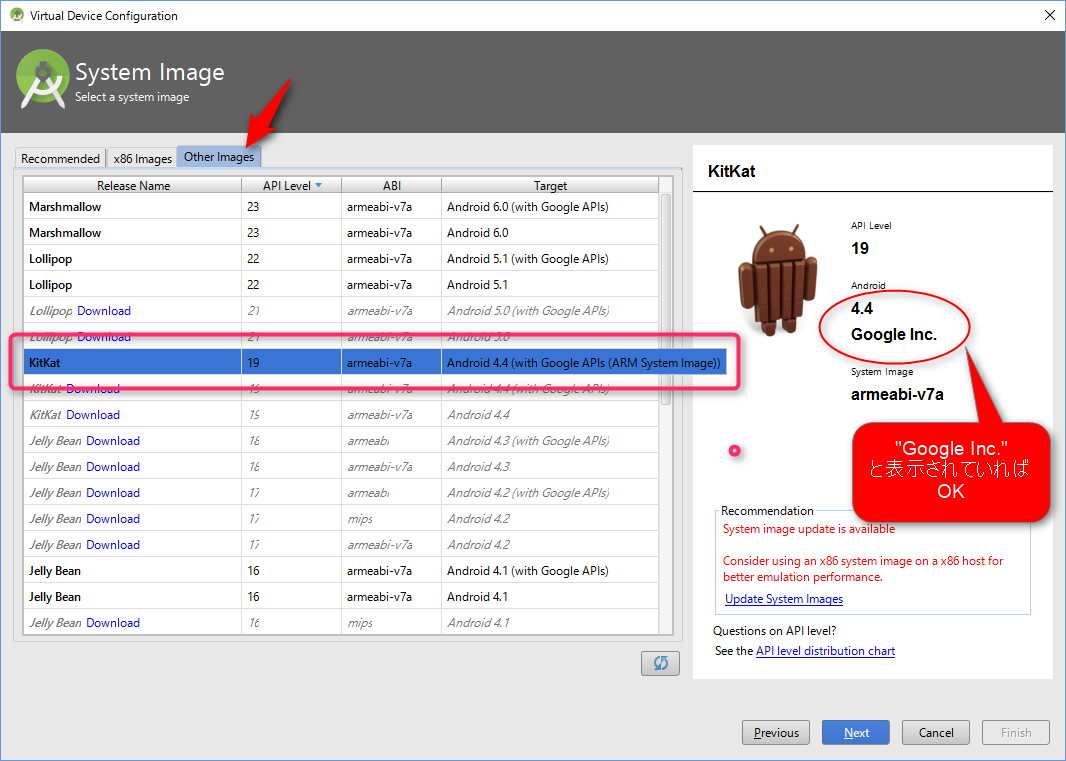
Task: Select the Jelly Bean plain Android 4.1 armeabi-v7a row
Action: pyautogui.click(x=341, y=596)
